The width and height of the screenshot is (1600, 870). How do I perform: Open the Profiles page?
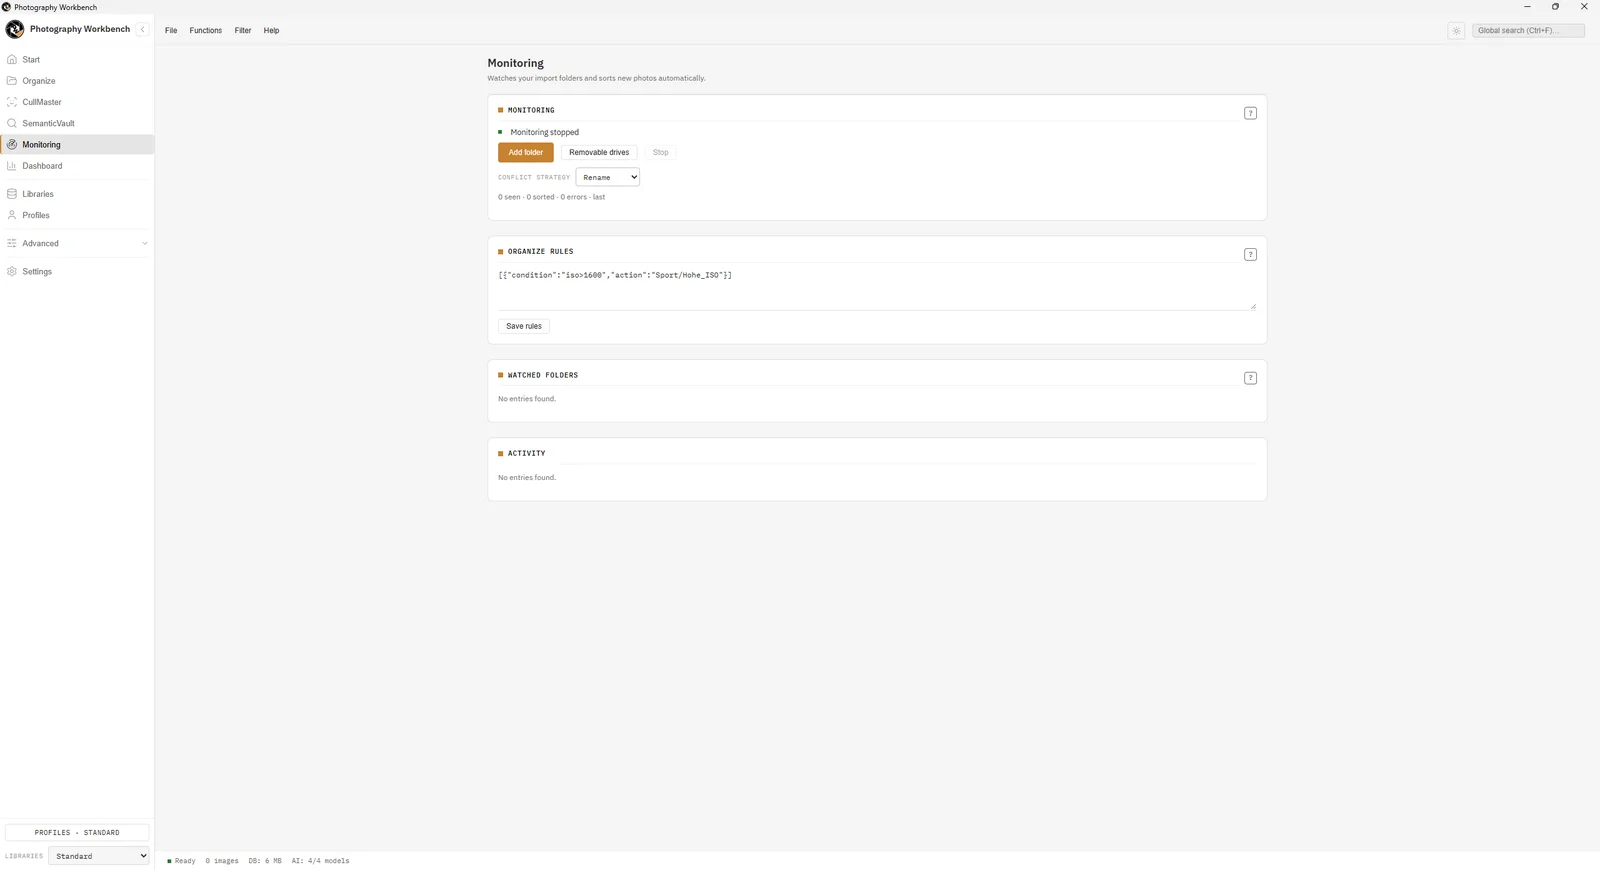tap(77, 215)
